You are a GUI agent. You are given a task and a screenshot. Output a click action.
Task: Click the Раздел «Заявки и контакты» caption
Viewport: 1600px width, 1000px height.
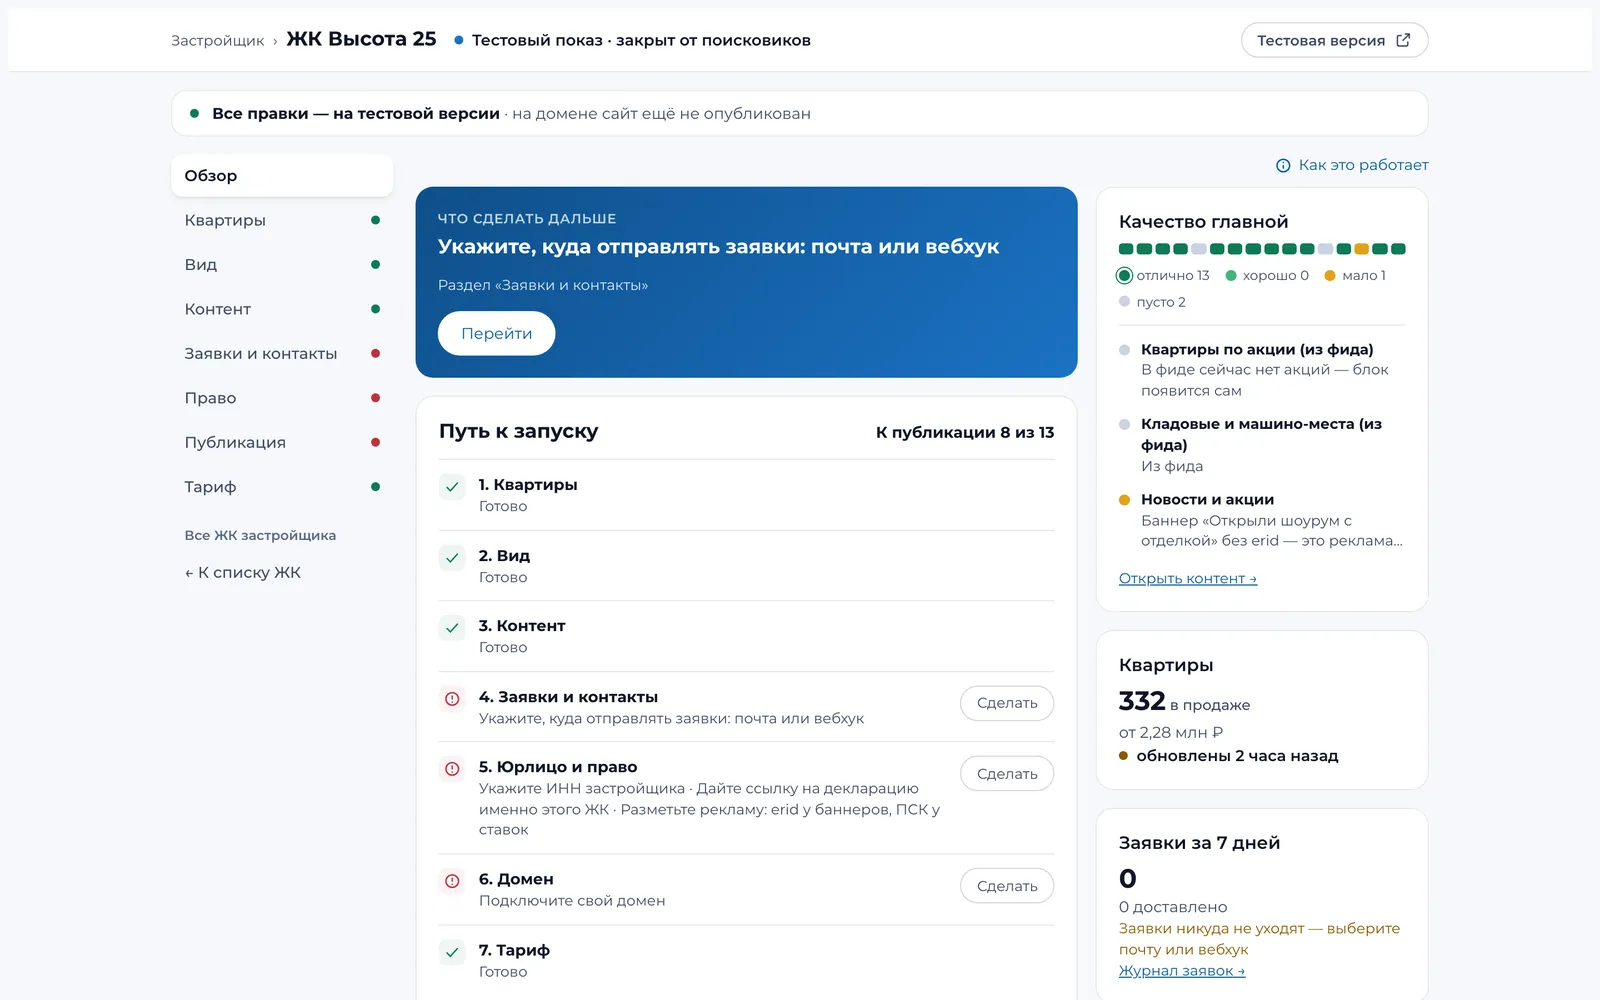click(543, 286)
